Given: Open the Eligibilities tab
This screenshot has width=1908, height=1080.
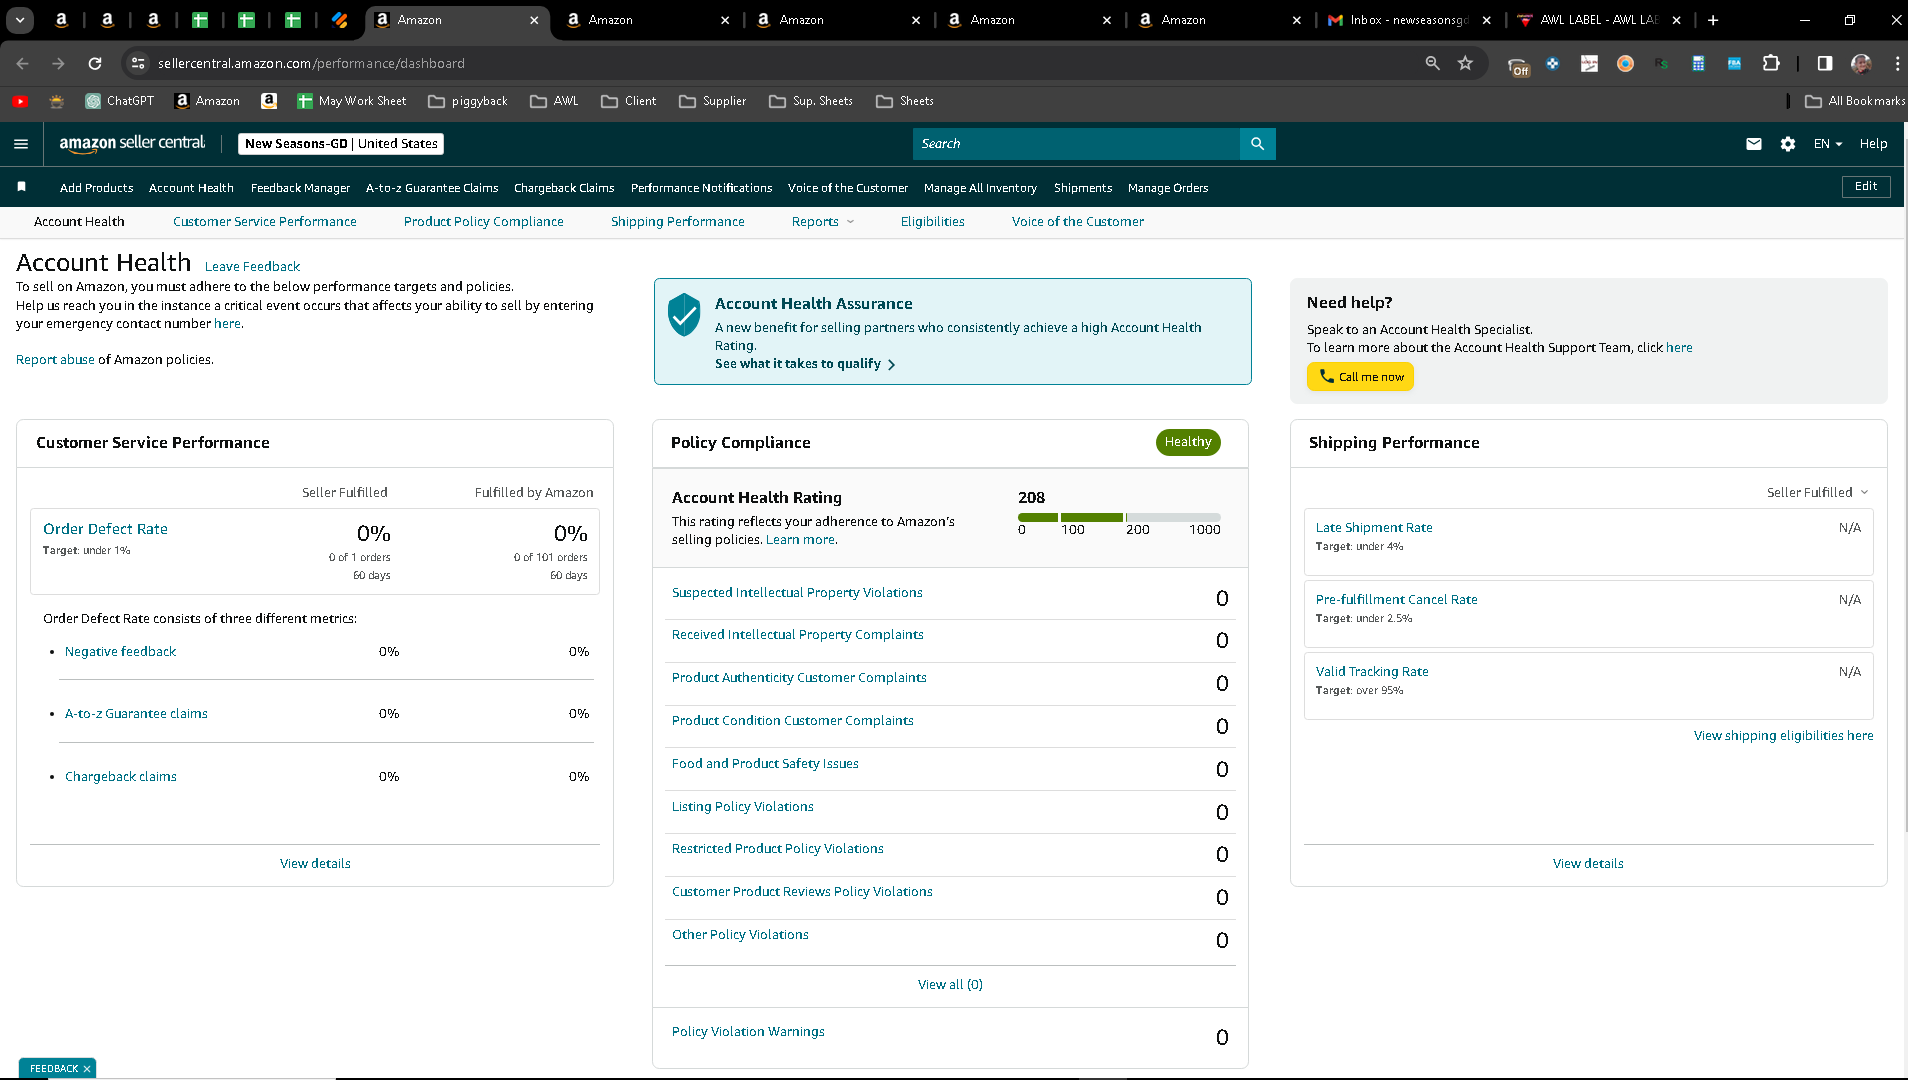Looking at the screenshot, I should [x=933, y=222].
